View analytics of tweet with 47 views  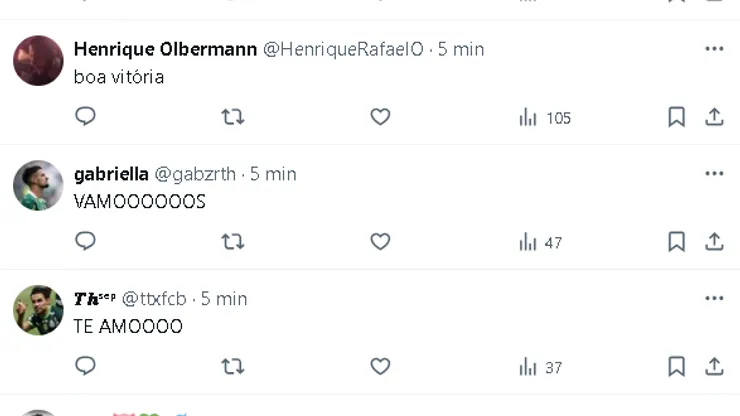coord(540,242)
